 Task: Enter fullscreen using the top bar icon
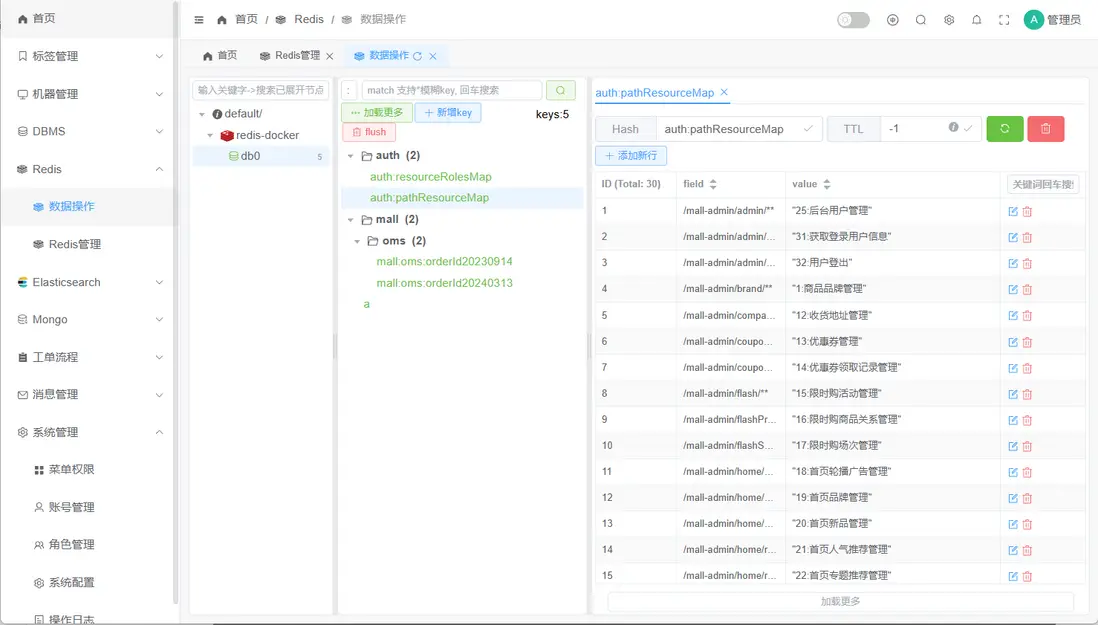(x=1004, y=20)
